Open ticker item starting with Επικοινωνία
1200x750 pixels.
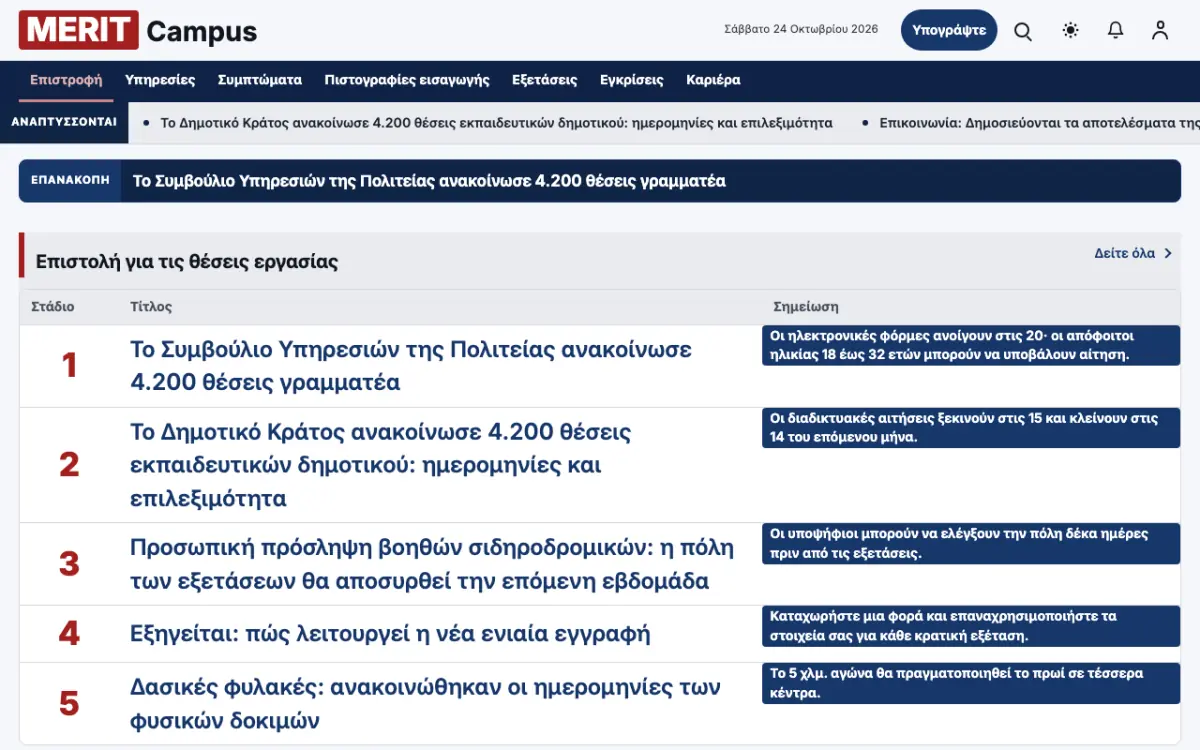coord(1039,123)
